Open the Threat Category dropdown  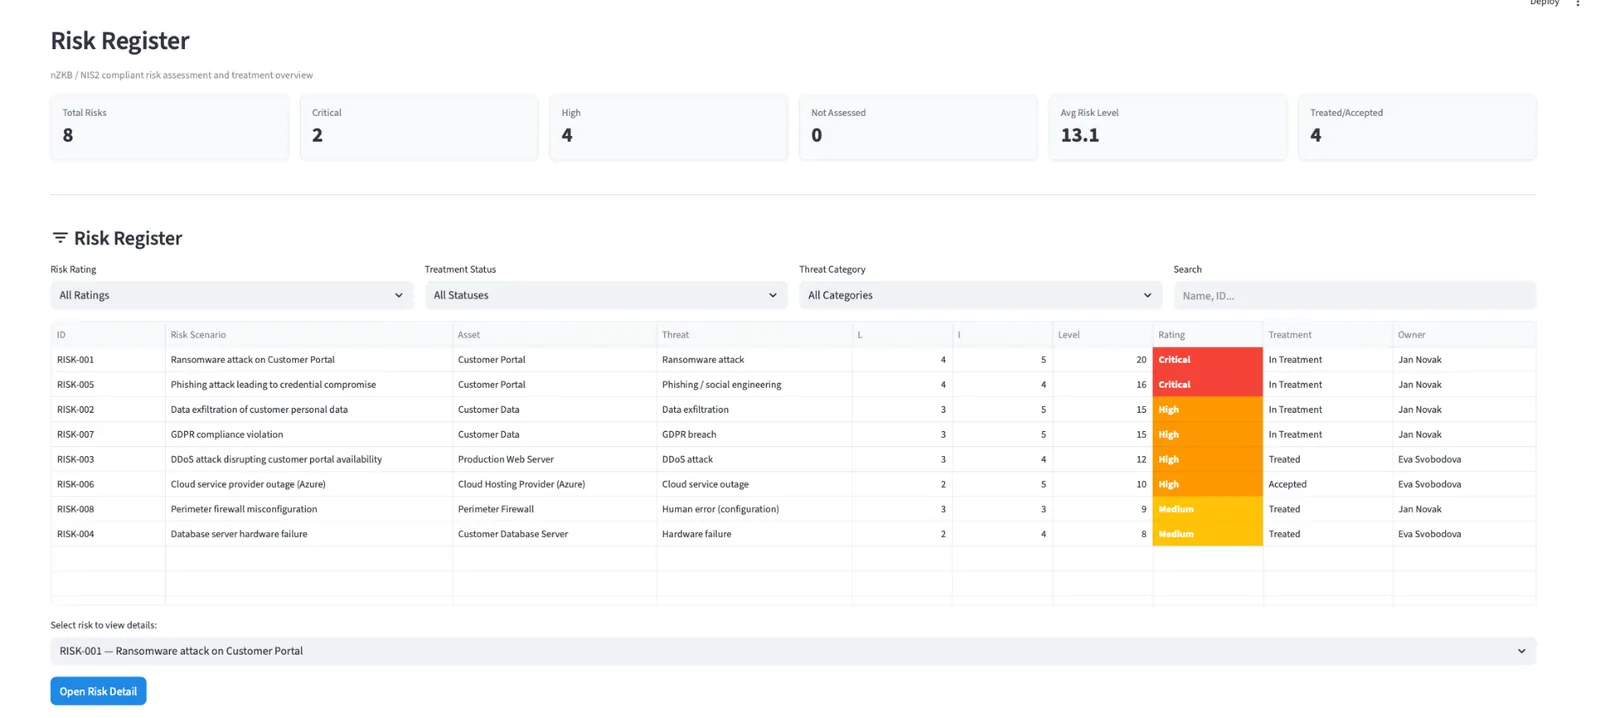[980, 295]
